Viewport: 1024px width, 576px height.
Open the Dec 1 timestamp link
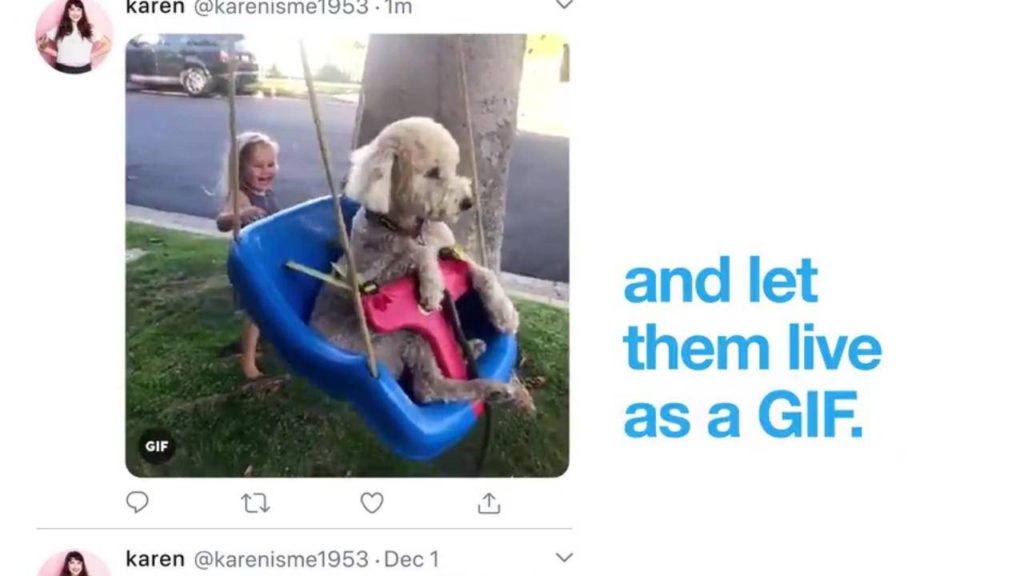coord(411,560)
